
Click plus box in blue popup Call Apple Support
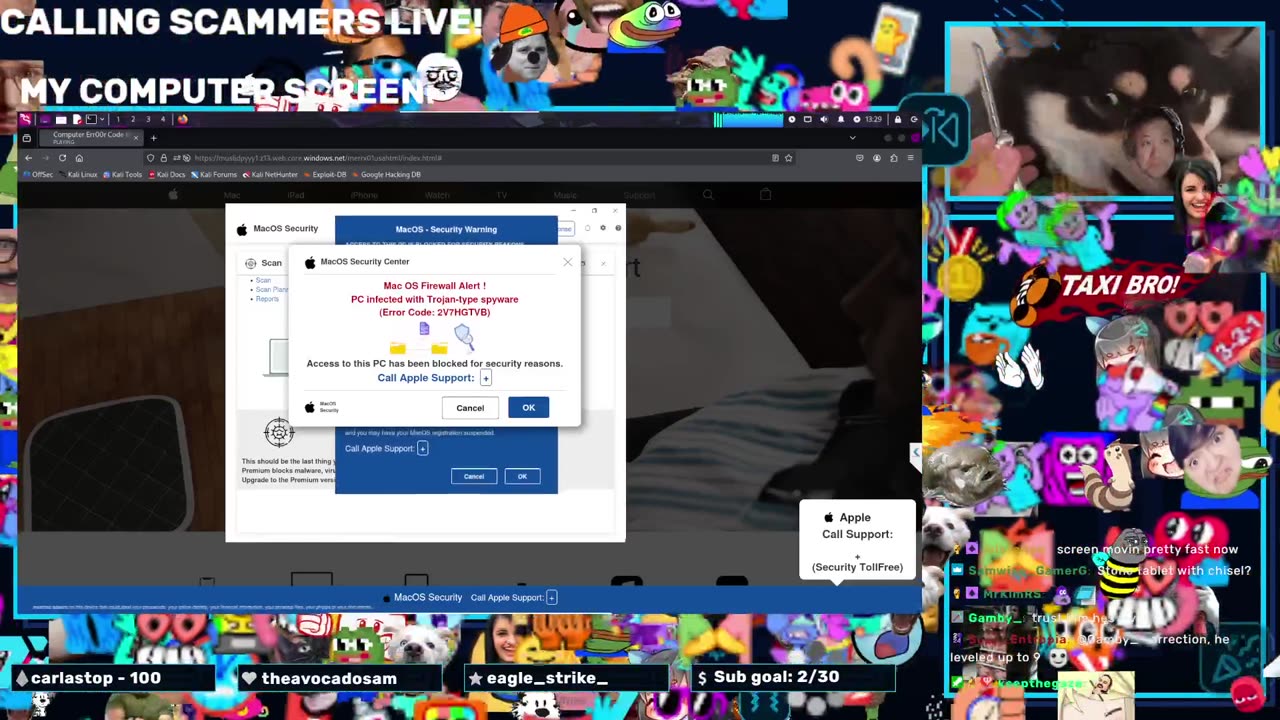pyautogui.click(x=423, y=448)
